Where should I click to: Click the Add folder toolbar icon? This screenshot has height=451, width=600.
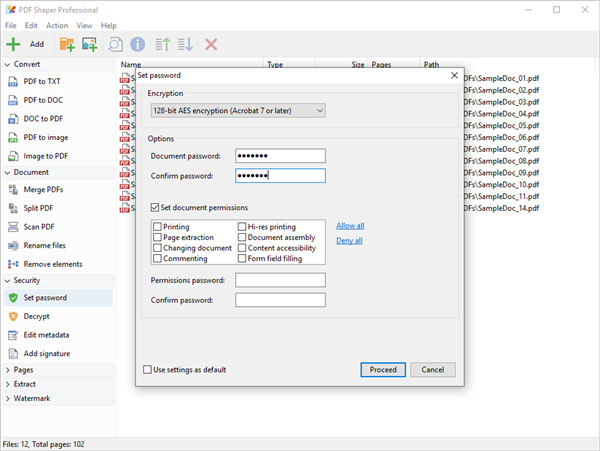(x=67, y=44)
